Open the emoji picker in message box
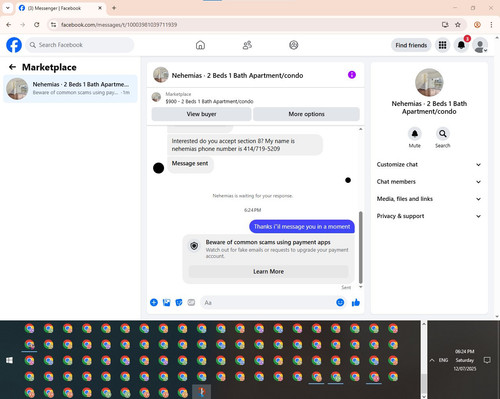The width and height of the screenshot is (500, 399). (x=340, y=302)
